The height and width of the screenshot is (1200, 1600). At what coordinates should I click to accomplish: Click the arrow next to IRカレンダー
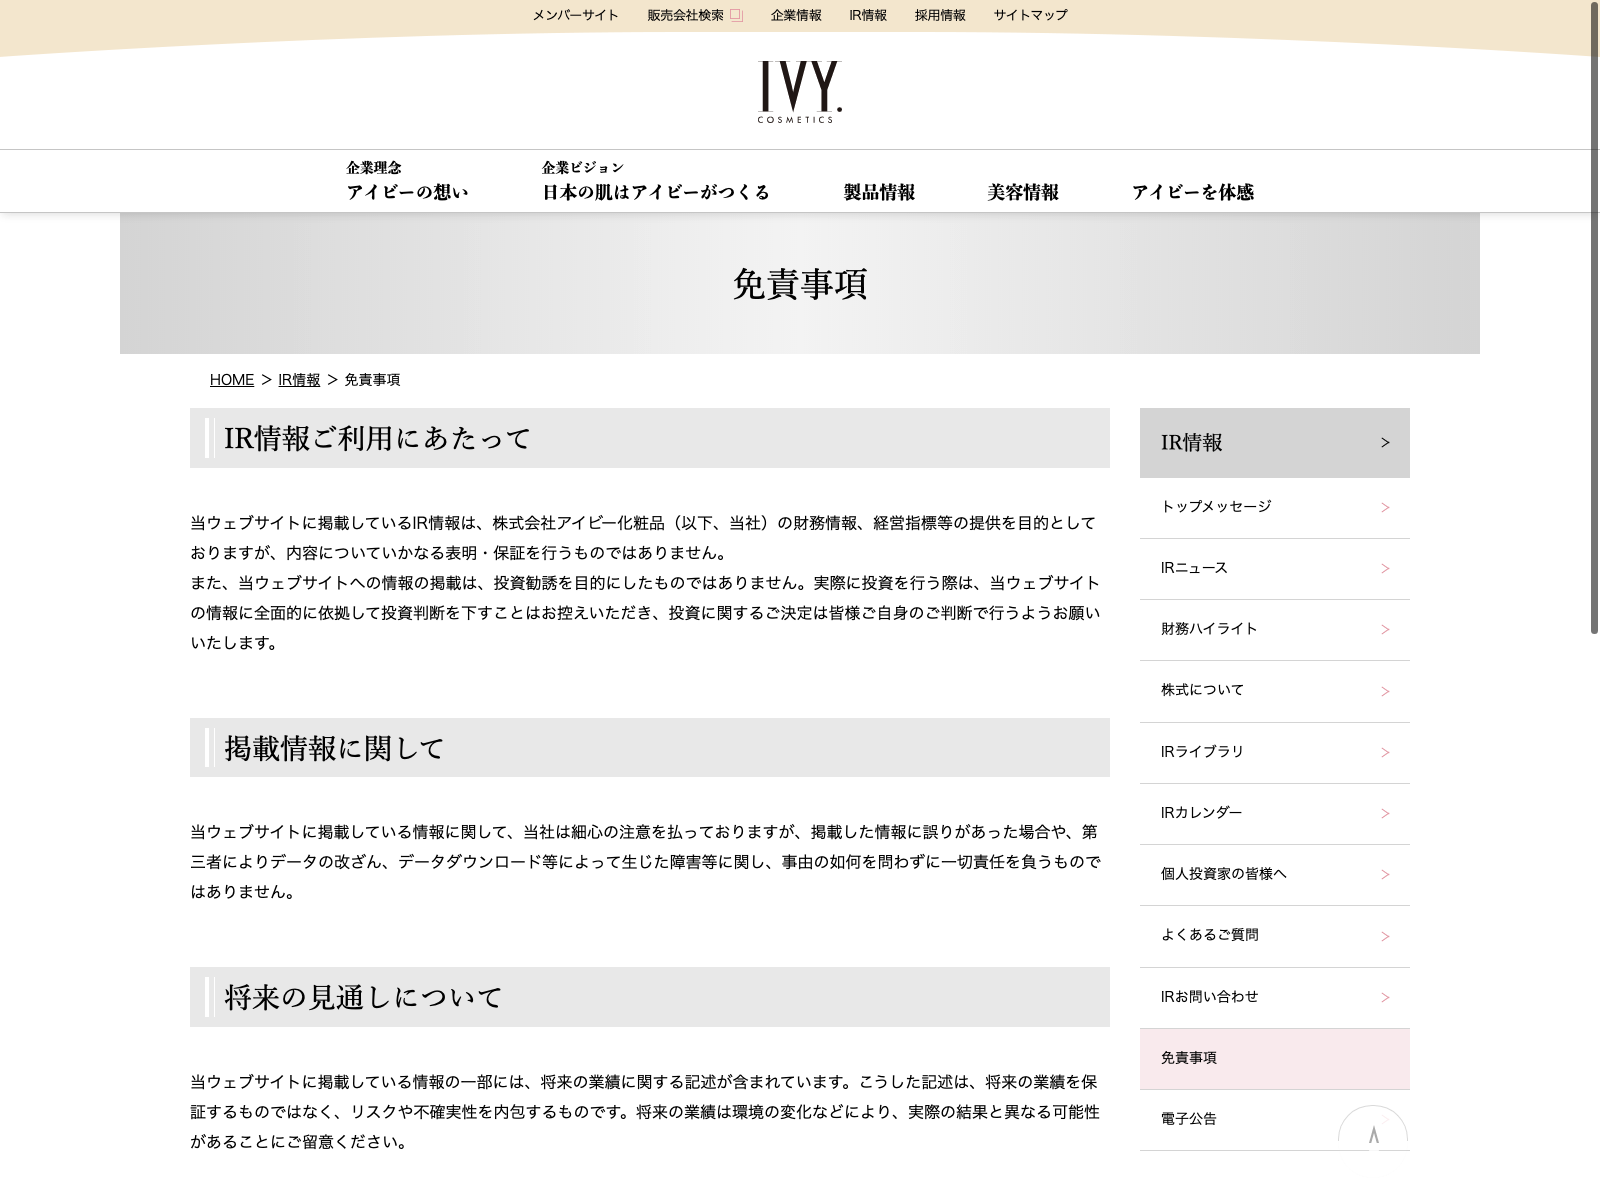point(1385,814)
